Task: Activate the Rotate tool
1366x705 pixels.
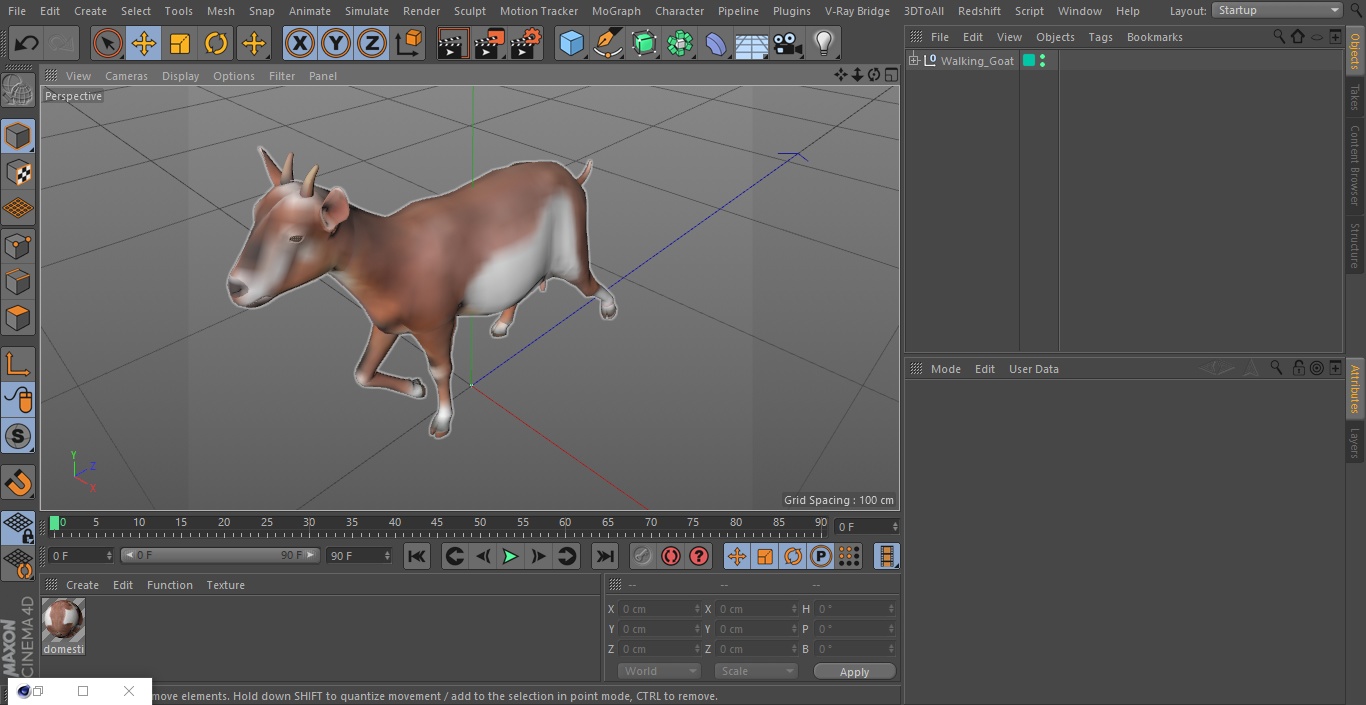Action: click(x=216, y=43)
